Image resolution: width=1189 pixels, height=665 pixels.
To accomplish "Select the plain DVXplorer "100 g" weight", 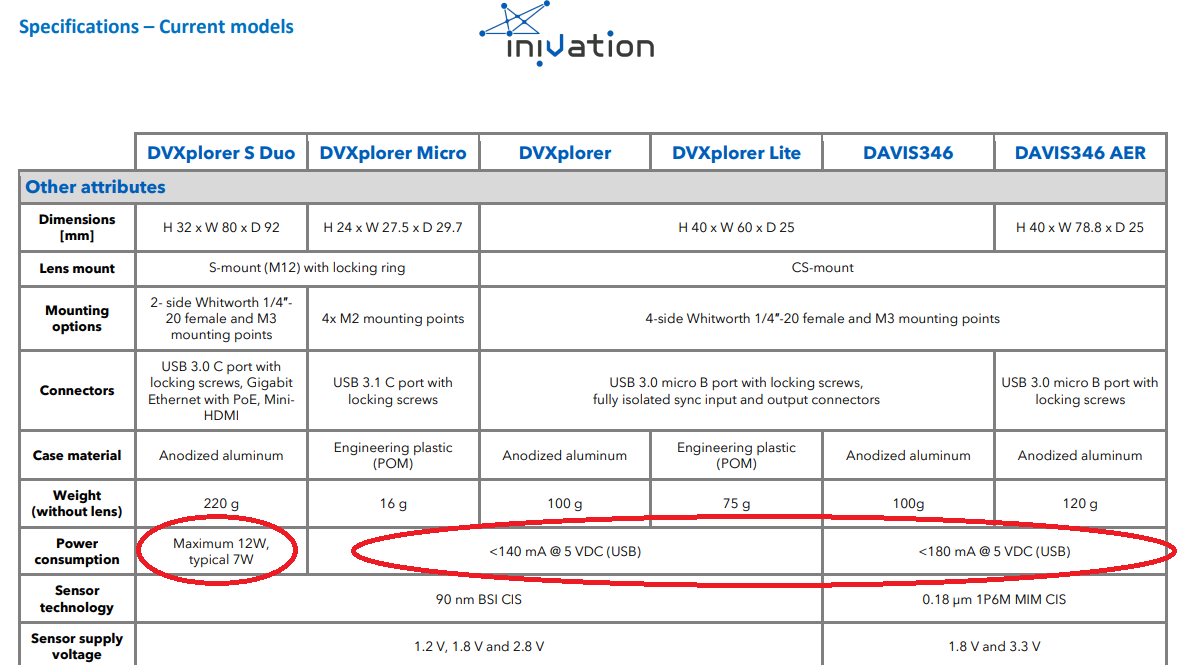I will point(565,503).
